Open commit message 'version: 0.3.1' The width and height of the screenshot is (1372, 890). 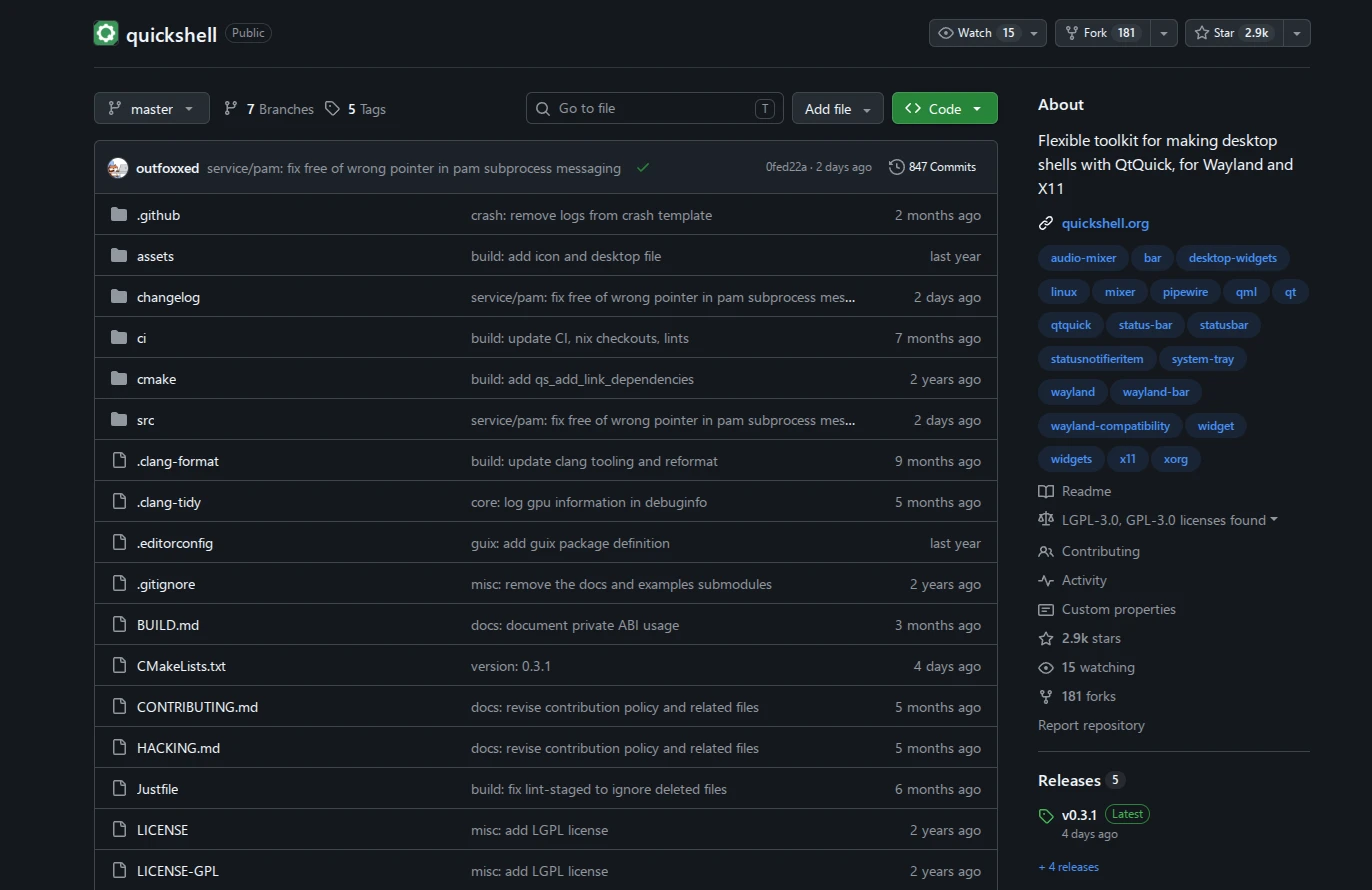pos(511,666)
